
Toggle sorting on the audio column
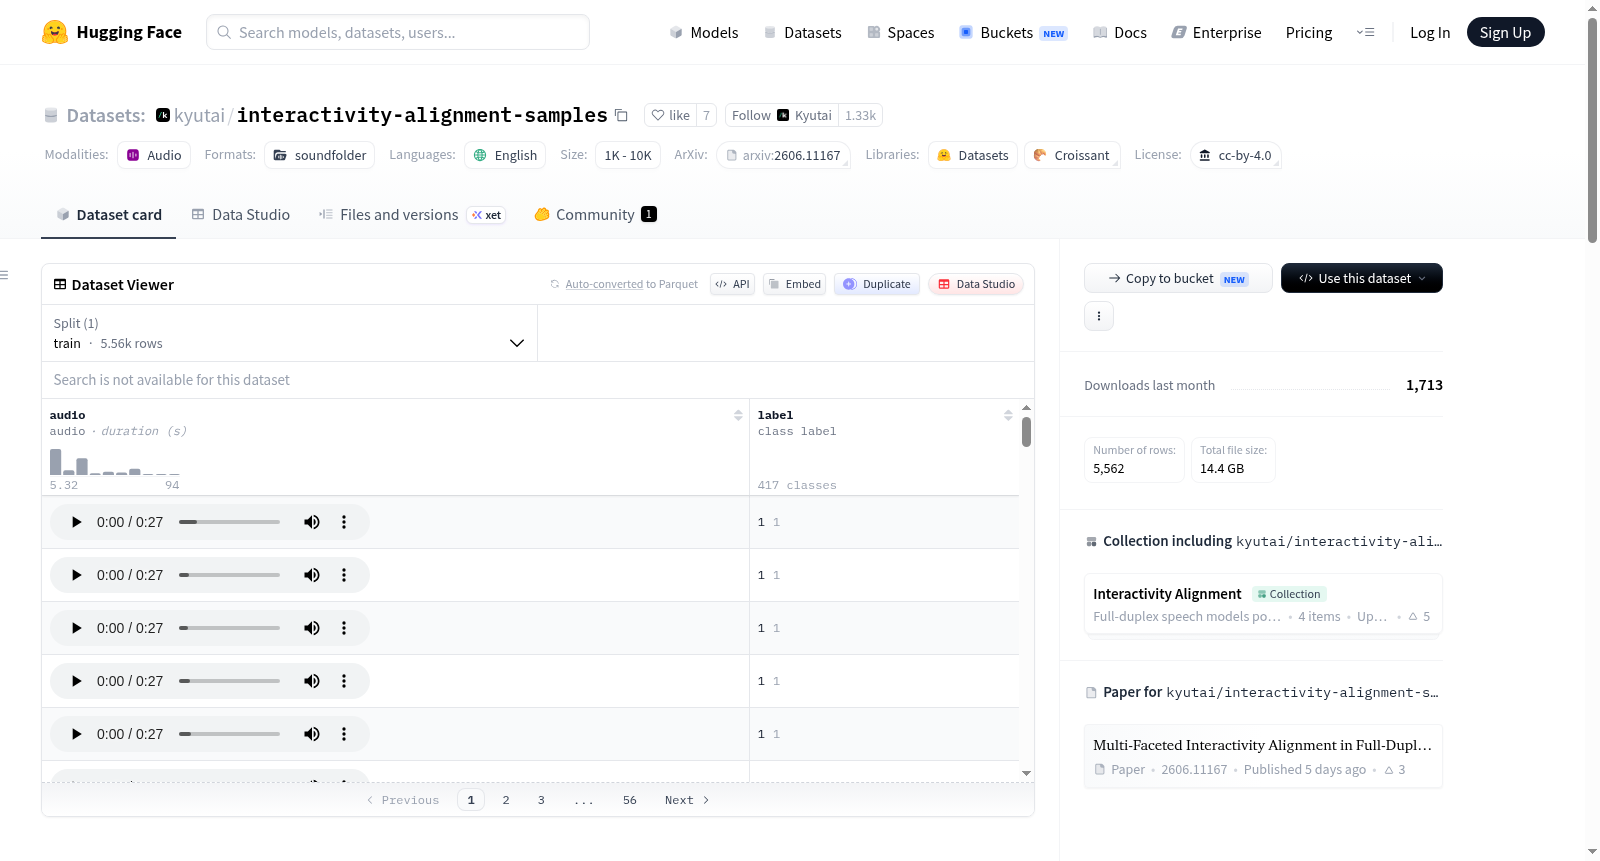coord(738,415)
